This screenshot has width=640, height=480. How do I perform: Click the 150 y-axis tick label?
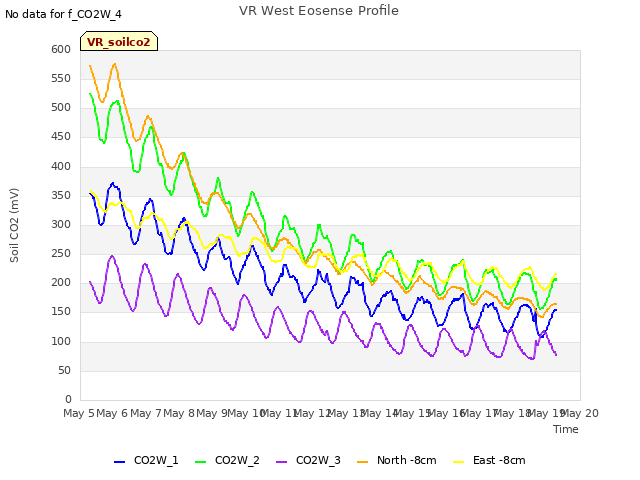tap(61, 311)
